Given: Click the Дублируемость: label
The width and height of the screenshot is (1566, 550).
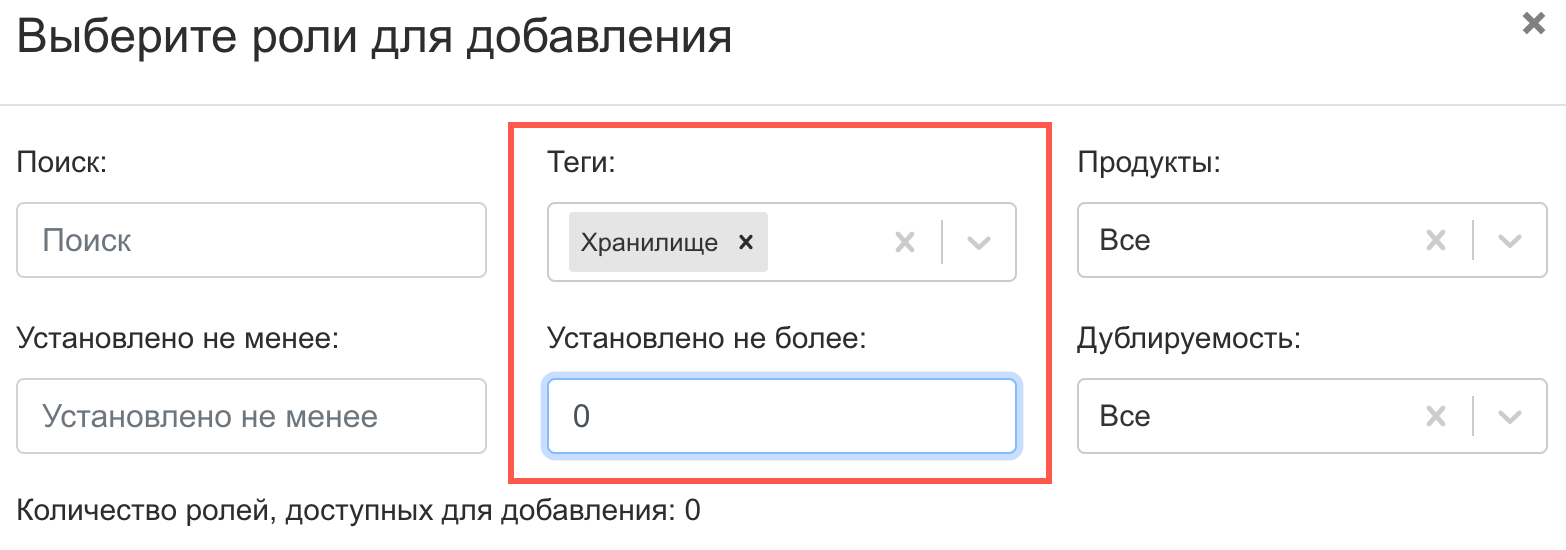Looking at the screenshot, I should [1188, 338].
